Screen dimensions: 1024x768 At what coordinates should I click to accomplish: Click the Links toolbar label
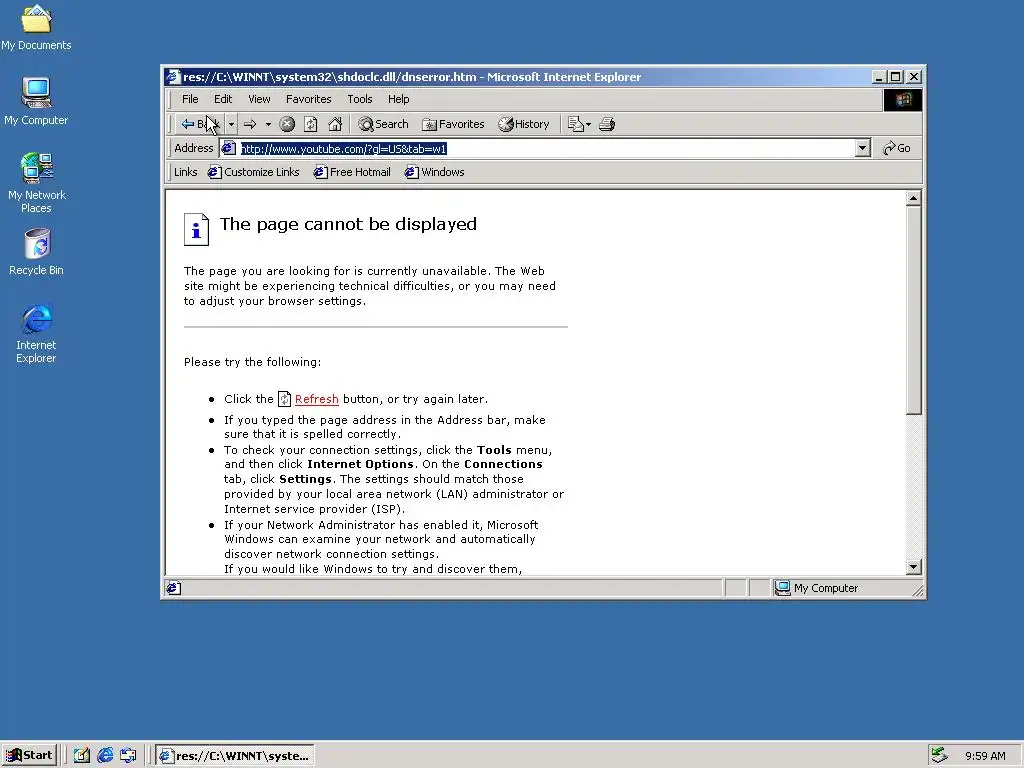click(x=185, y=172)
